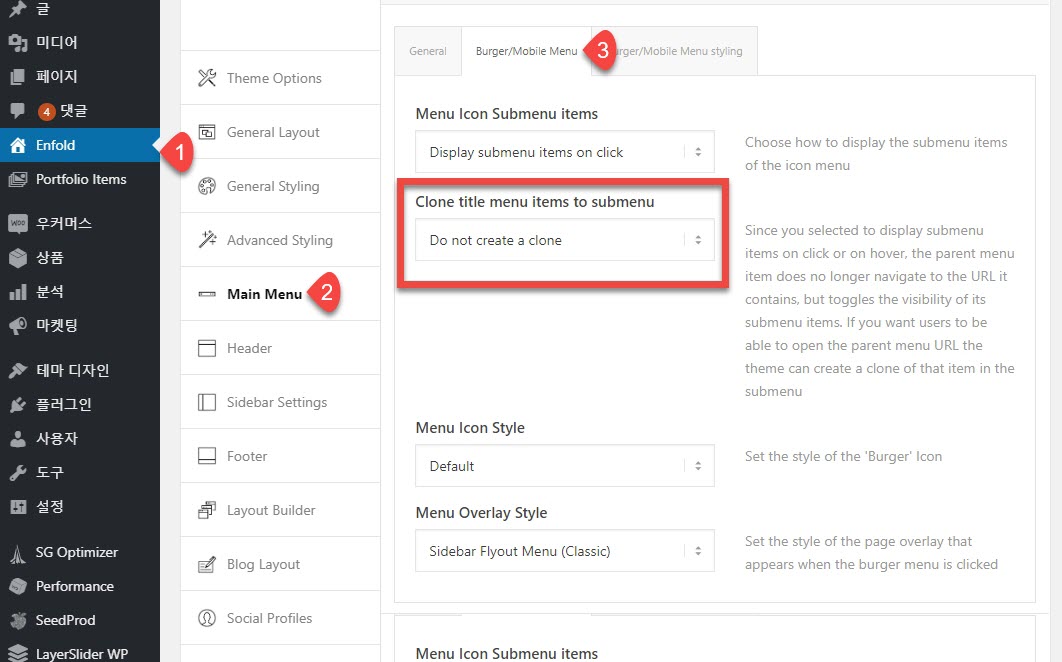This screenshot has width=1062, height=662.
Task: Open 우커머스 in admin sidebar
Action: 80,223
